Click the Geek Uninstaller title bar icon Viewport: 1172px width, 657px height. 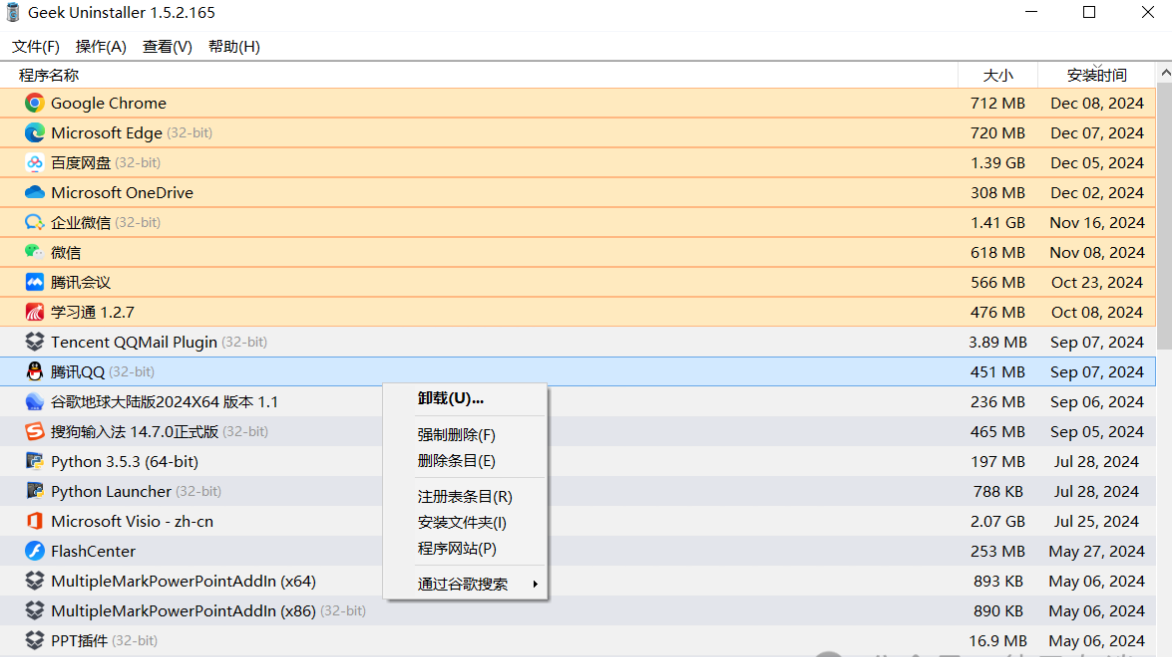coord(13,13)
